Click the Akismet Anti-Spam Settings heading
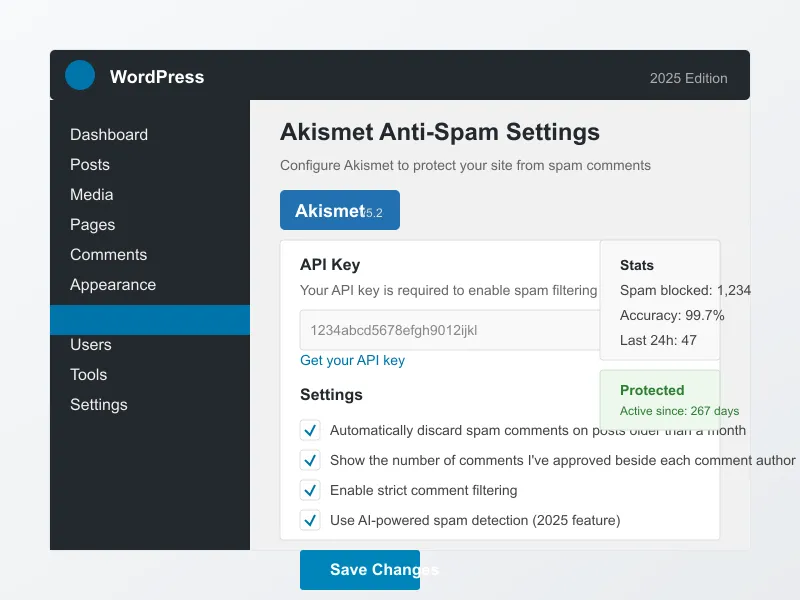800x600 pixels. tap(440, 132)
